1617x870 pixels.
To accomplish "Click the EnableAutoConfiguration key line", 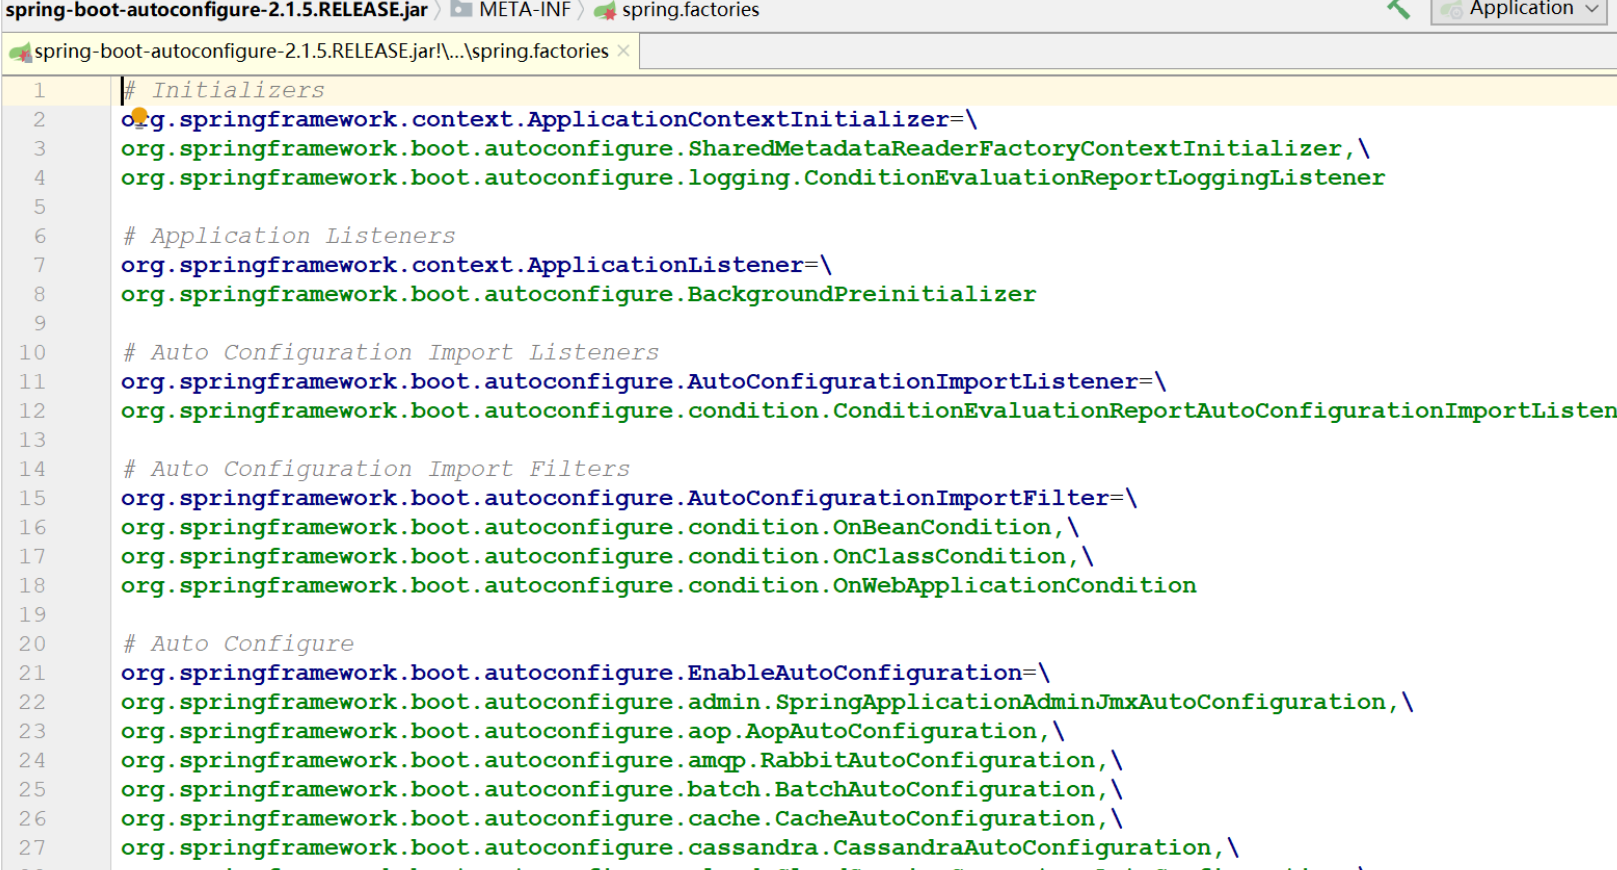I will pyautogui.click(x=585, y=672).
